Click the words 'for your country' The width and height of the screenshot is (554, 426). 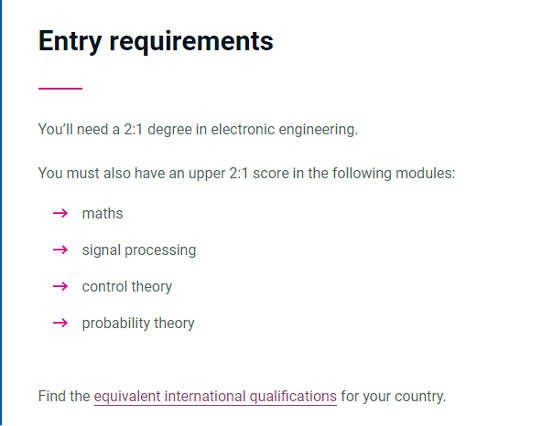click(393, 396)
